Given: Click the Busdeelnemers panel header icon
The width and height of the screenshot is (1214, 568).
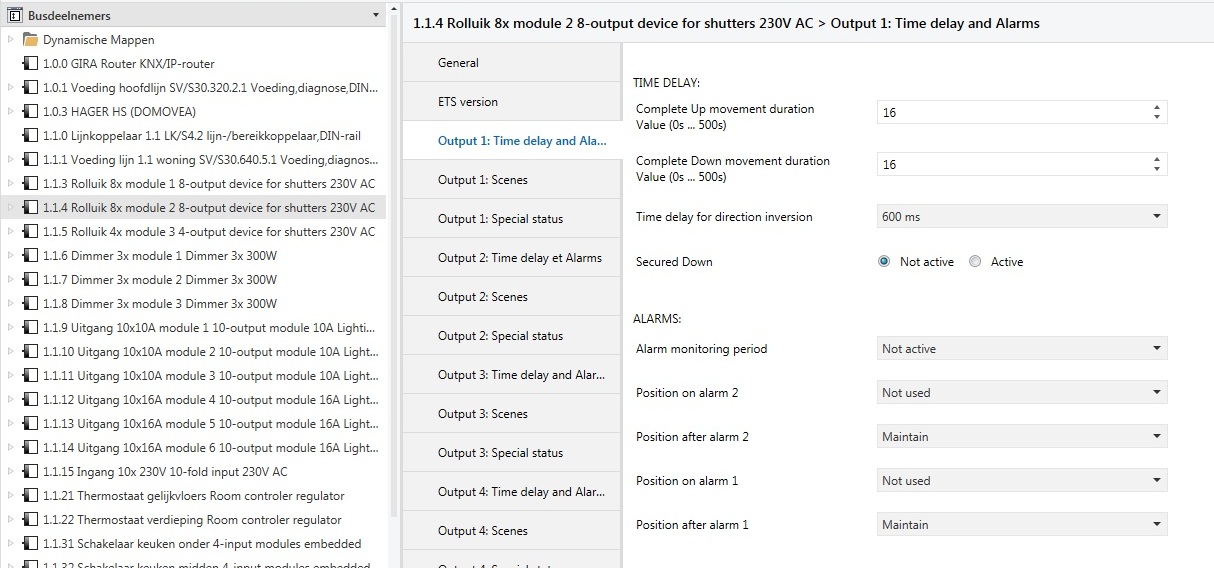Looking at the screenshot, I should (x=14, y=15).
